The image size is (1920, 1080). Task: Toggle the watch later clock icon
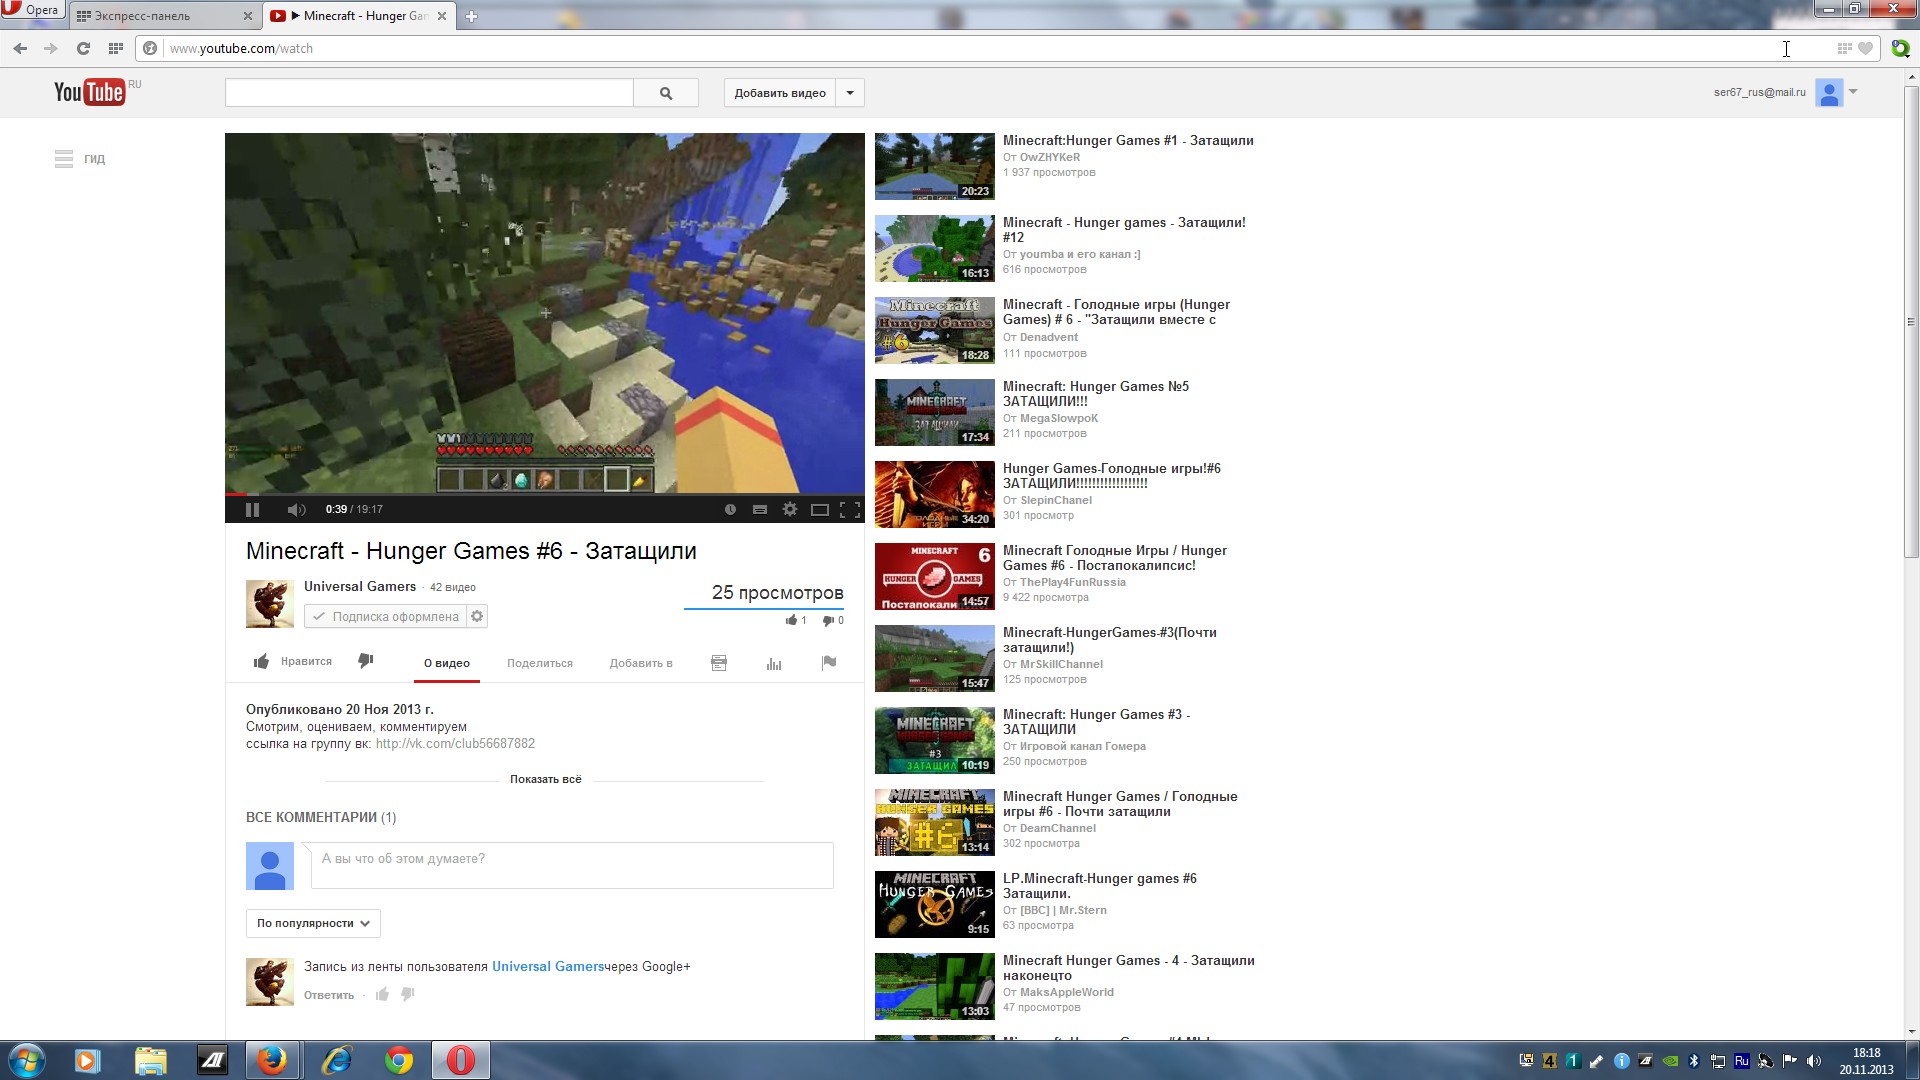[730, 509]
